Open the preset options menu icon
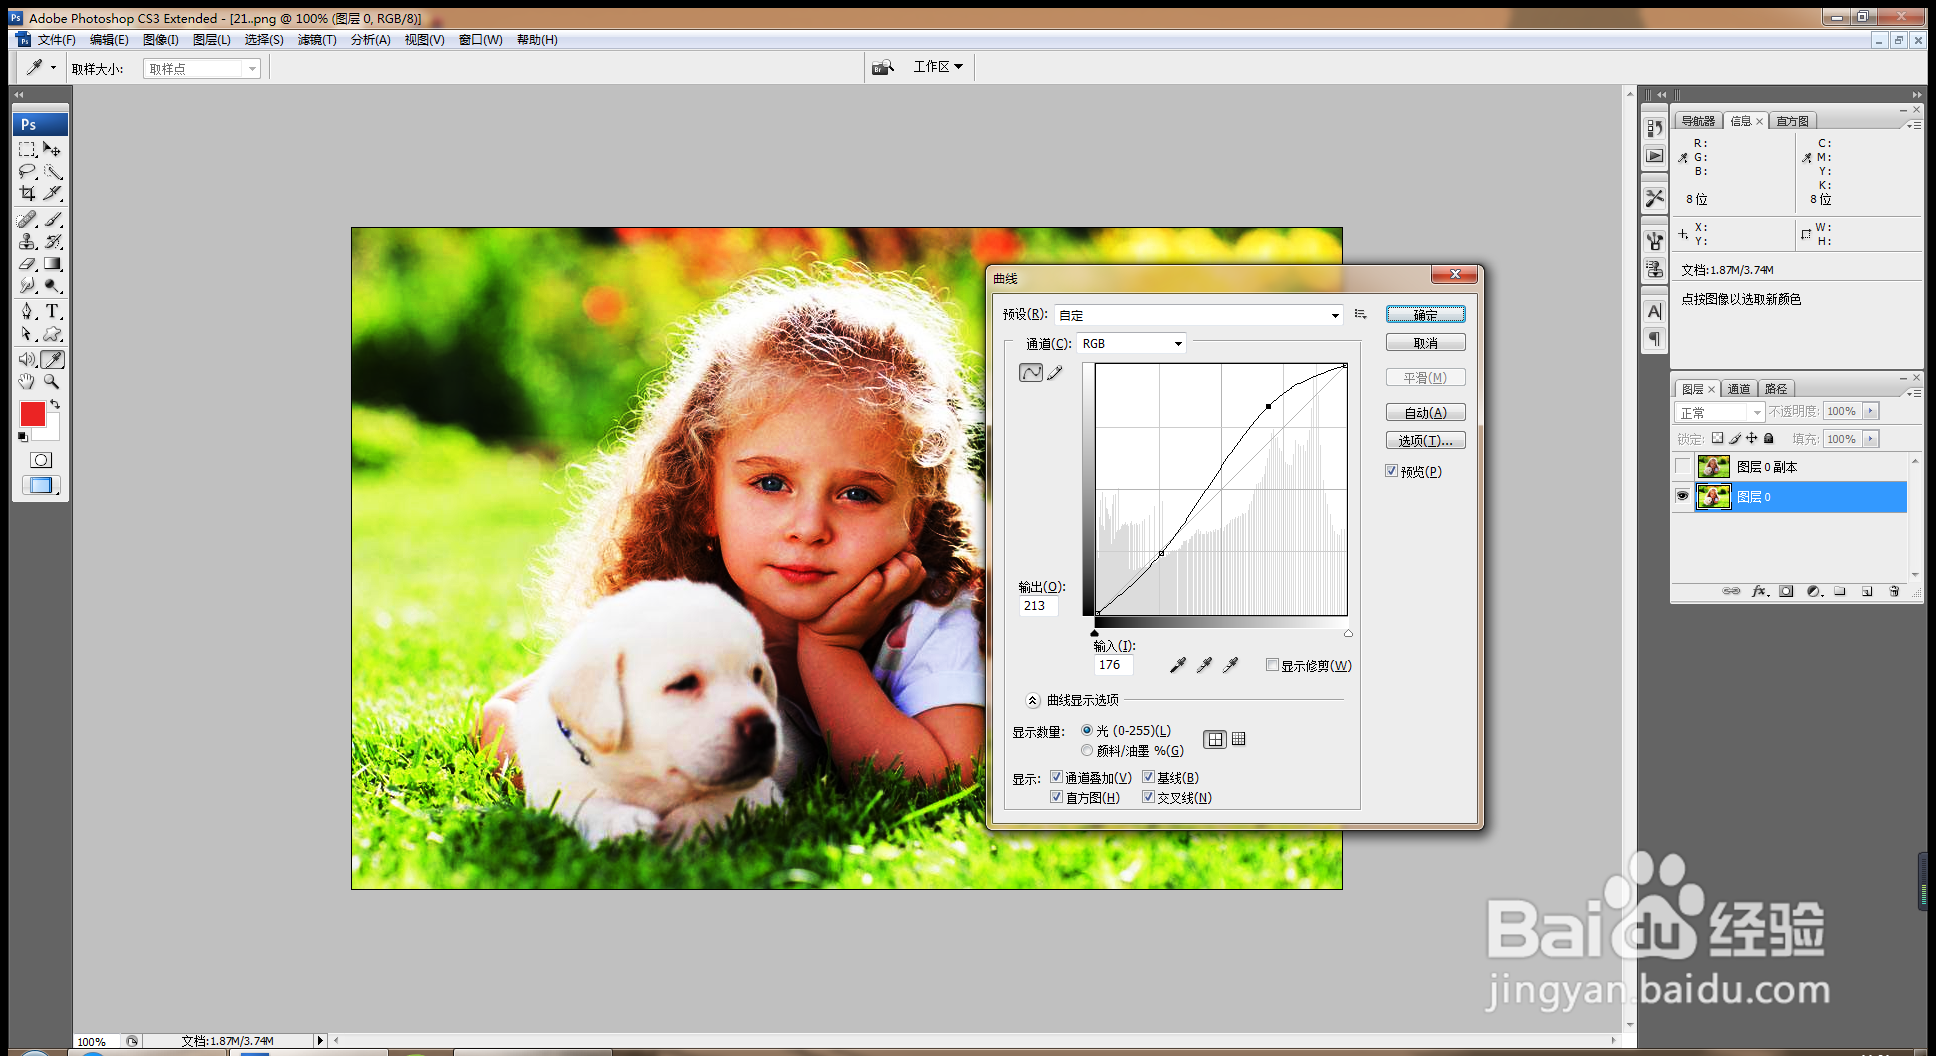Image resolution: width=1936 pixels, height=1056 pixels. (x=1360, y=314)
